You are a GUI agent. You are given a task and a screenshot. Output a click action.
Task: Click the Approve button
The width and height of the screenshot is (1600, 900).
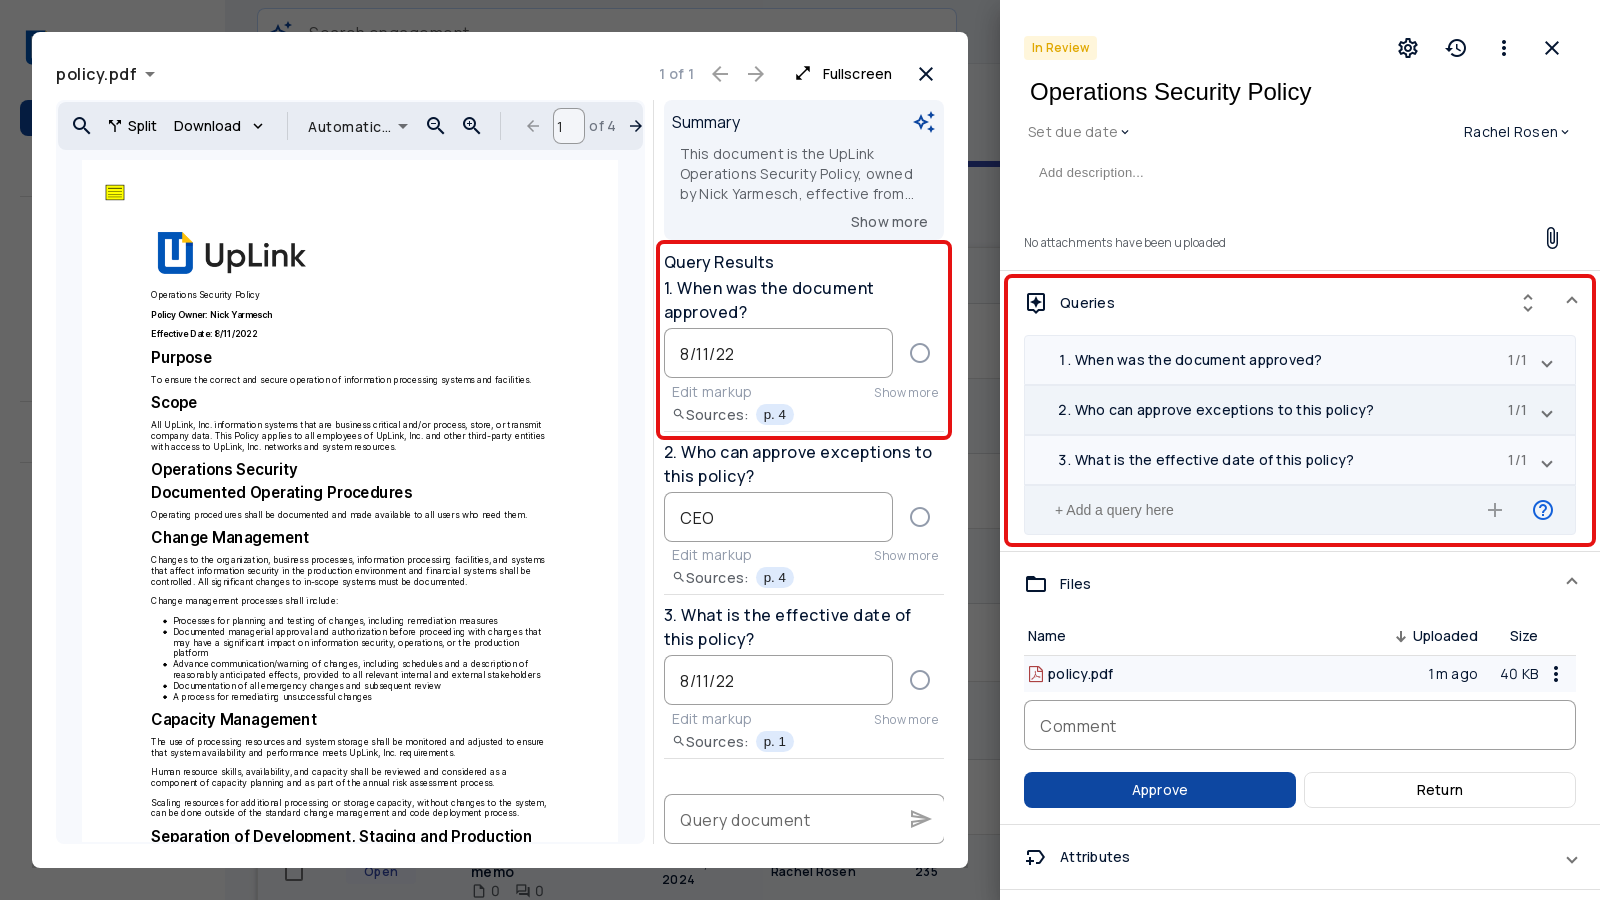tap(1159, 790)
